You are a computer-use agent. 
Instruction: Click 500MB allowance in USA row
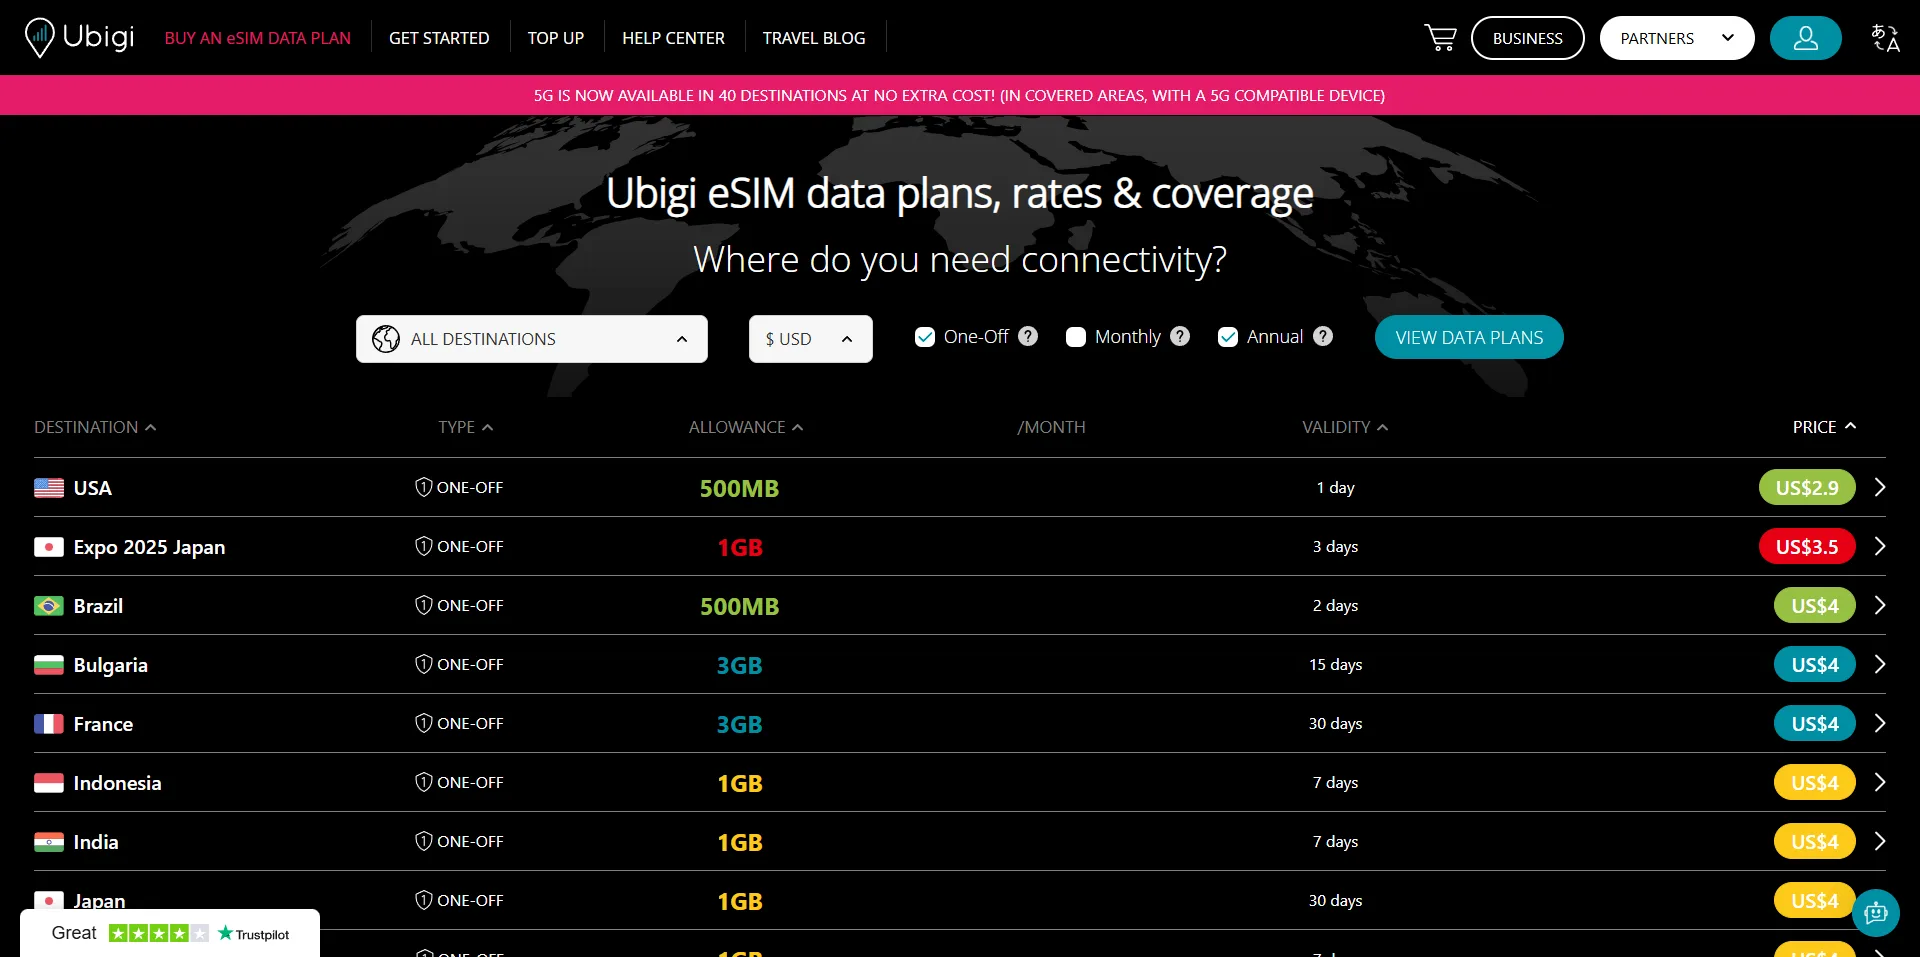tap(739, 488)
